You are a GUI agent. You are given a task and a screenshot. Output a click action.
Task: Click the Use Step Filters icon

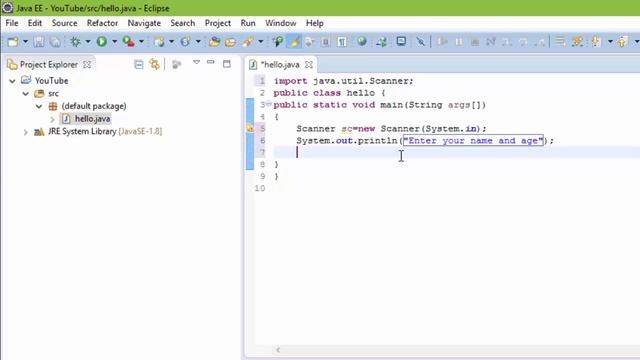[x=578, y=42]
